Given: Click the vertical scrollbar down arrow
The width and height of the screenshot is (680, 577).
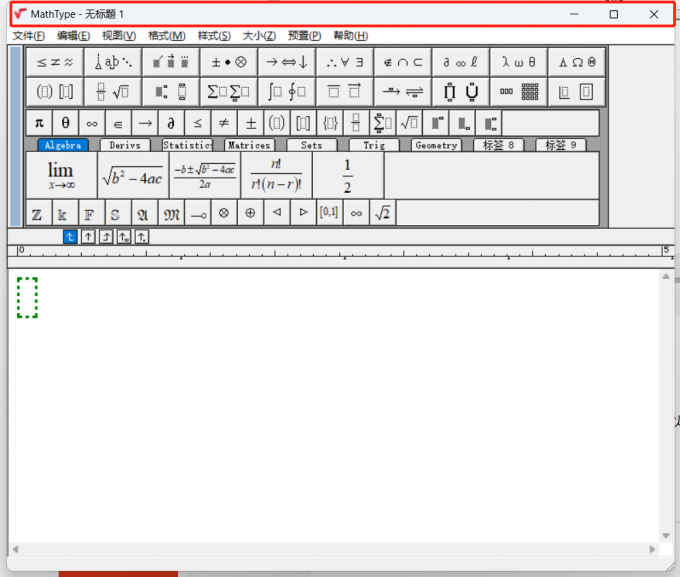Looking at the screenshot, I should tap(666, 535).
